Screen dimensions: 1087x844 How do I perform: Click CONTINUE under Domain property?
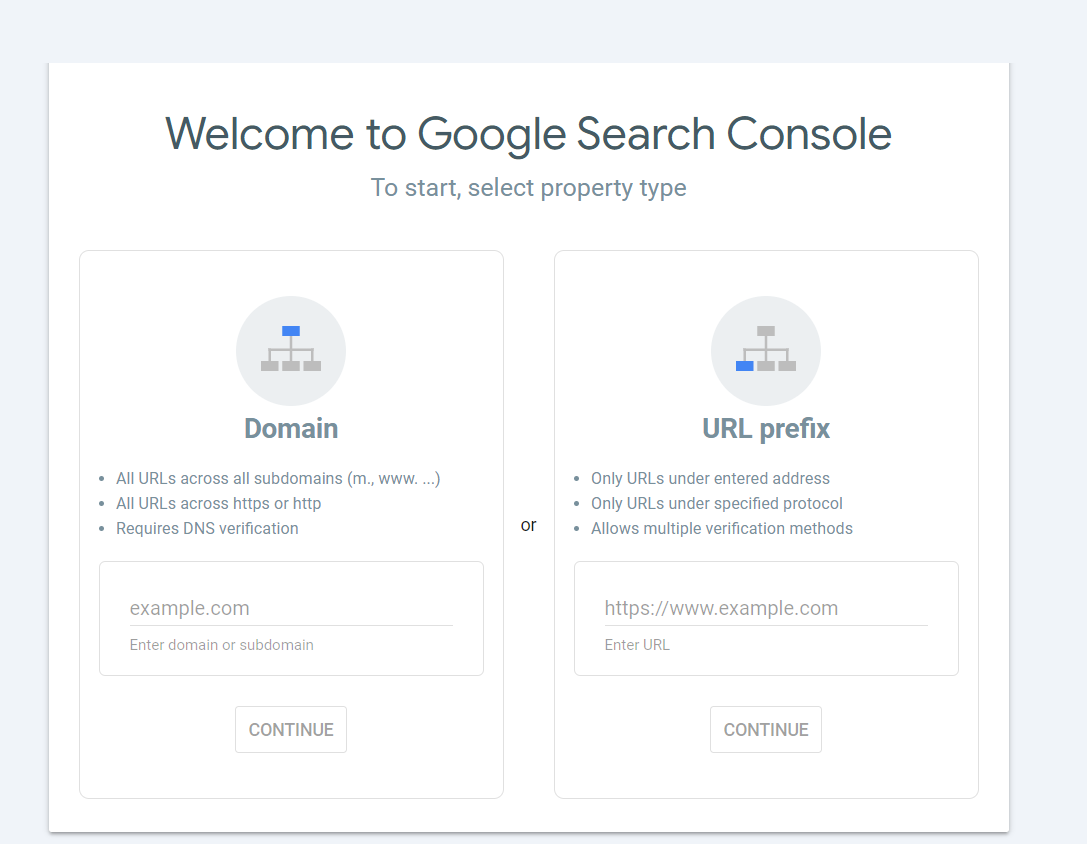(x=291, y=730)
